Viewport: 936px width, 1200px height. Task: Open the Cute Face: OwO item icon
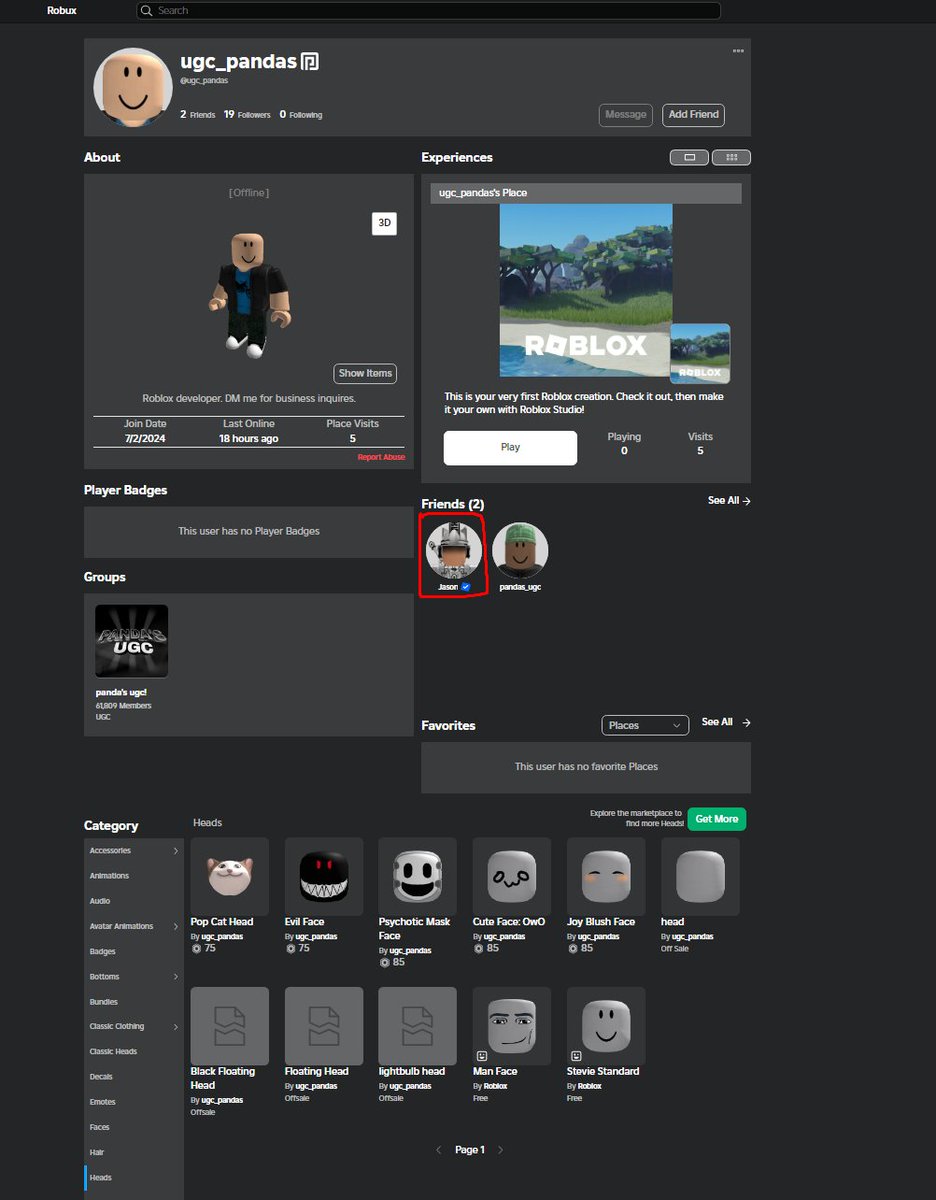pyautogui.click(x=512, y=876)
